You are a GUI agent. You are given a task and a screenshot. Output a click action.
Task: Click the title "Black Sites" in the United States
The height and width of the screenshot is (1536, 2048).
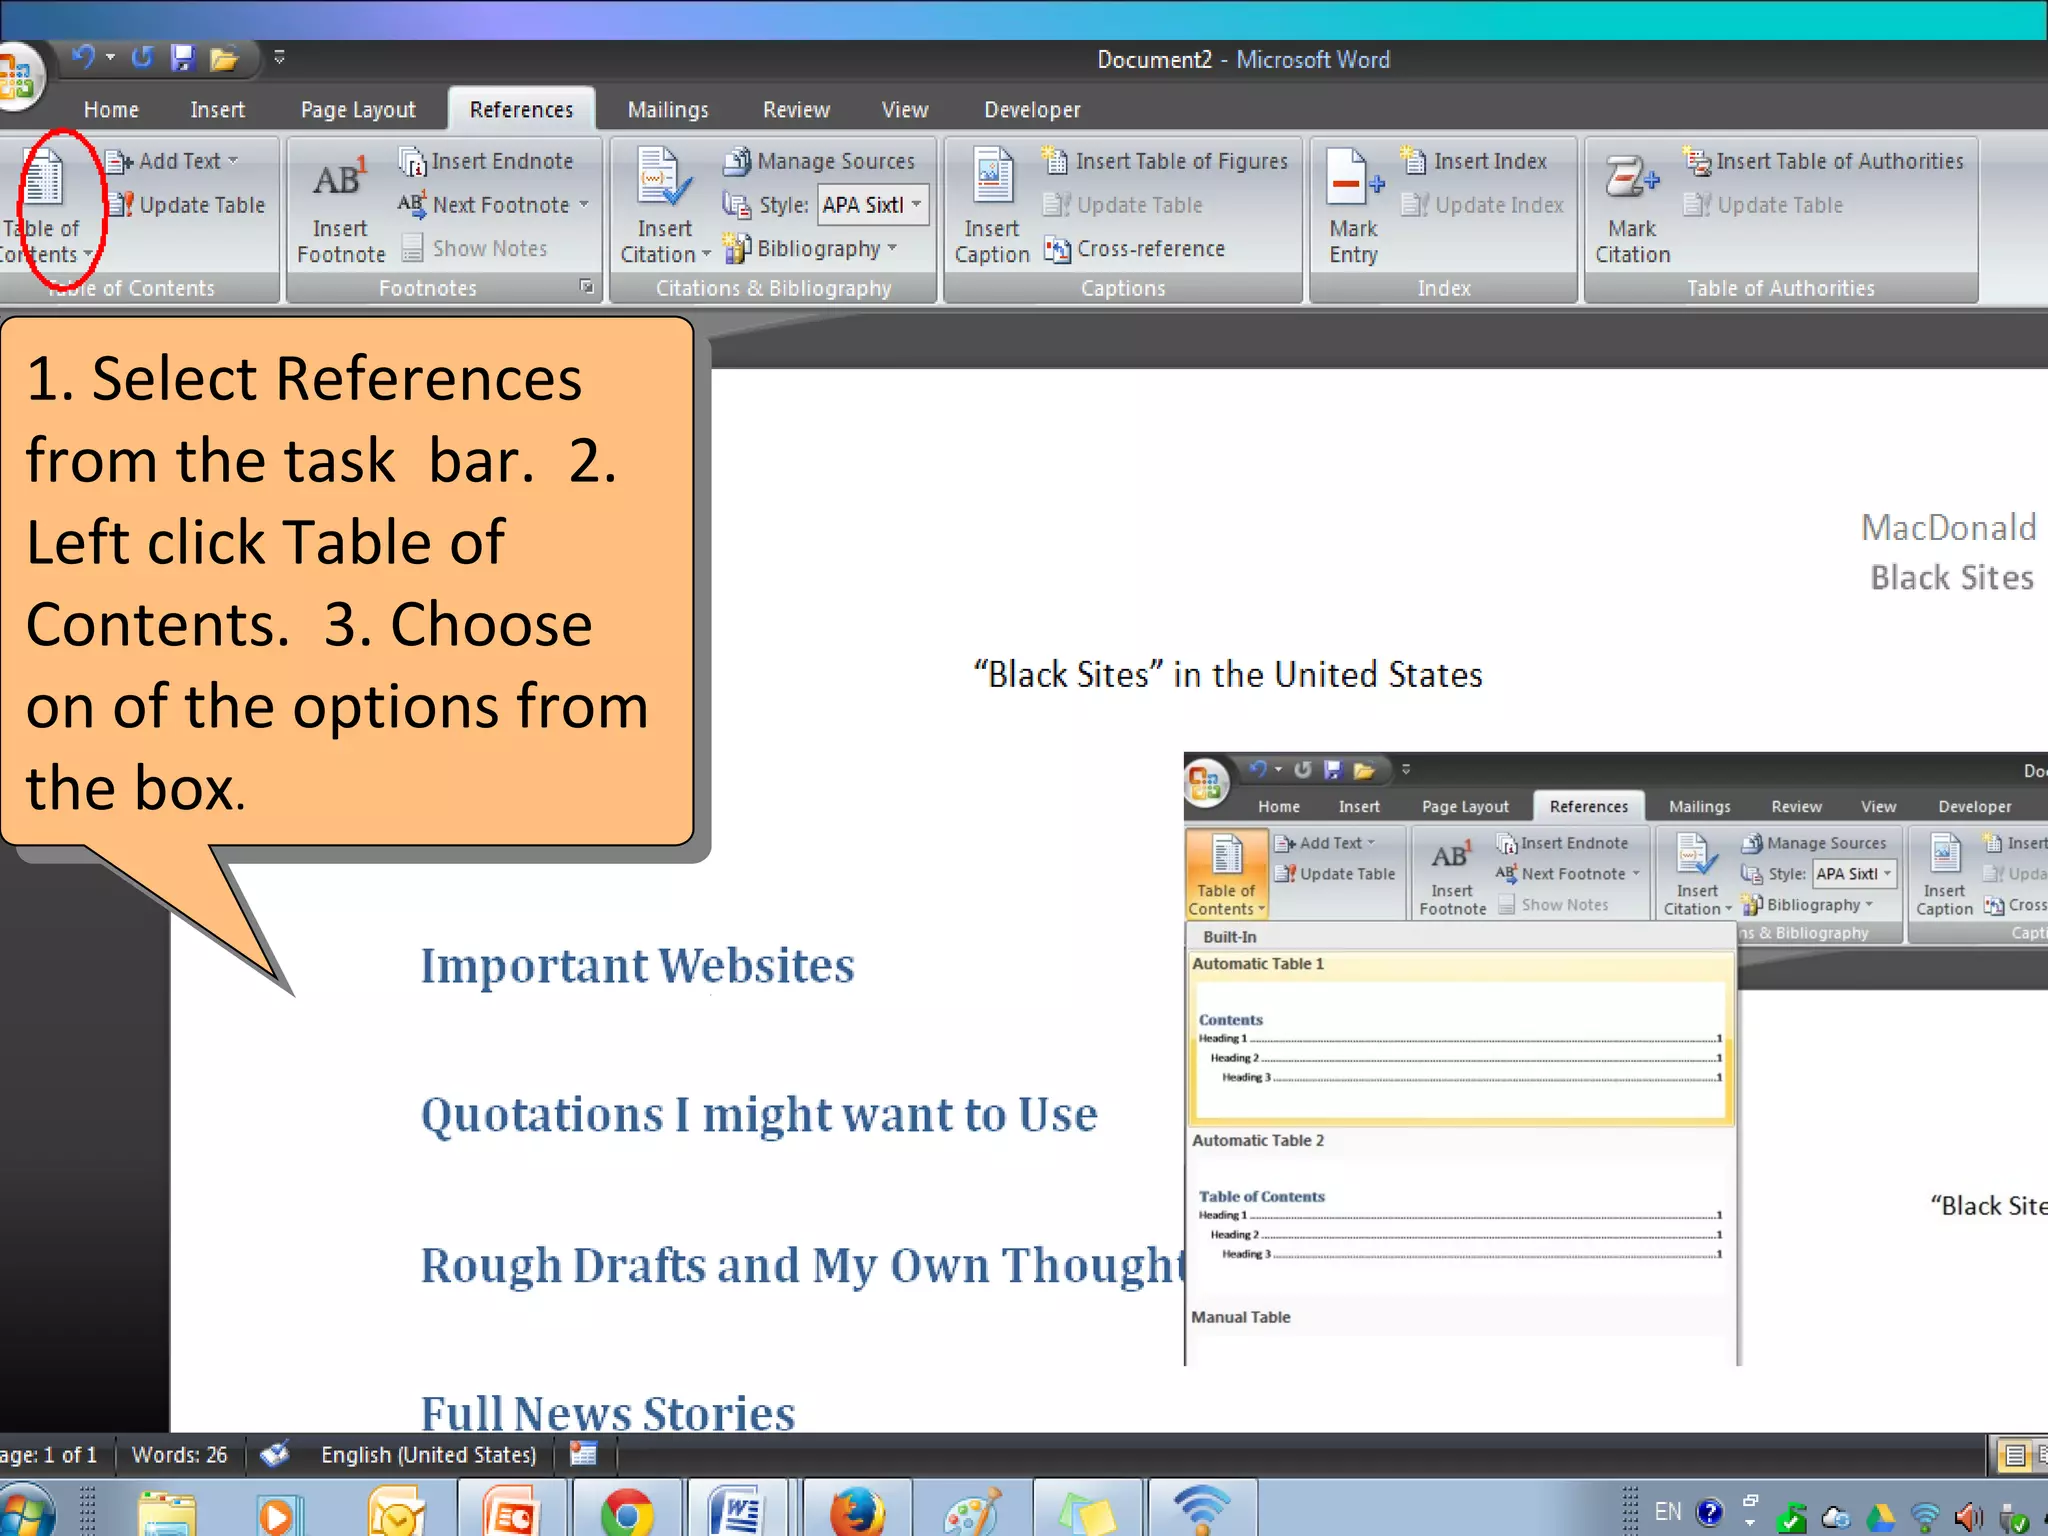click(1228, 675)
